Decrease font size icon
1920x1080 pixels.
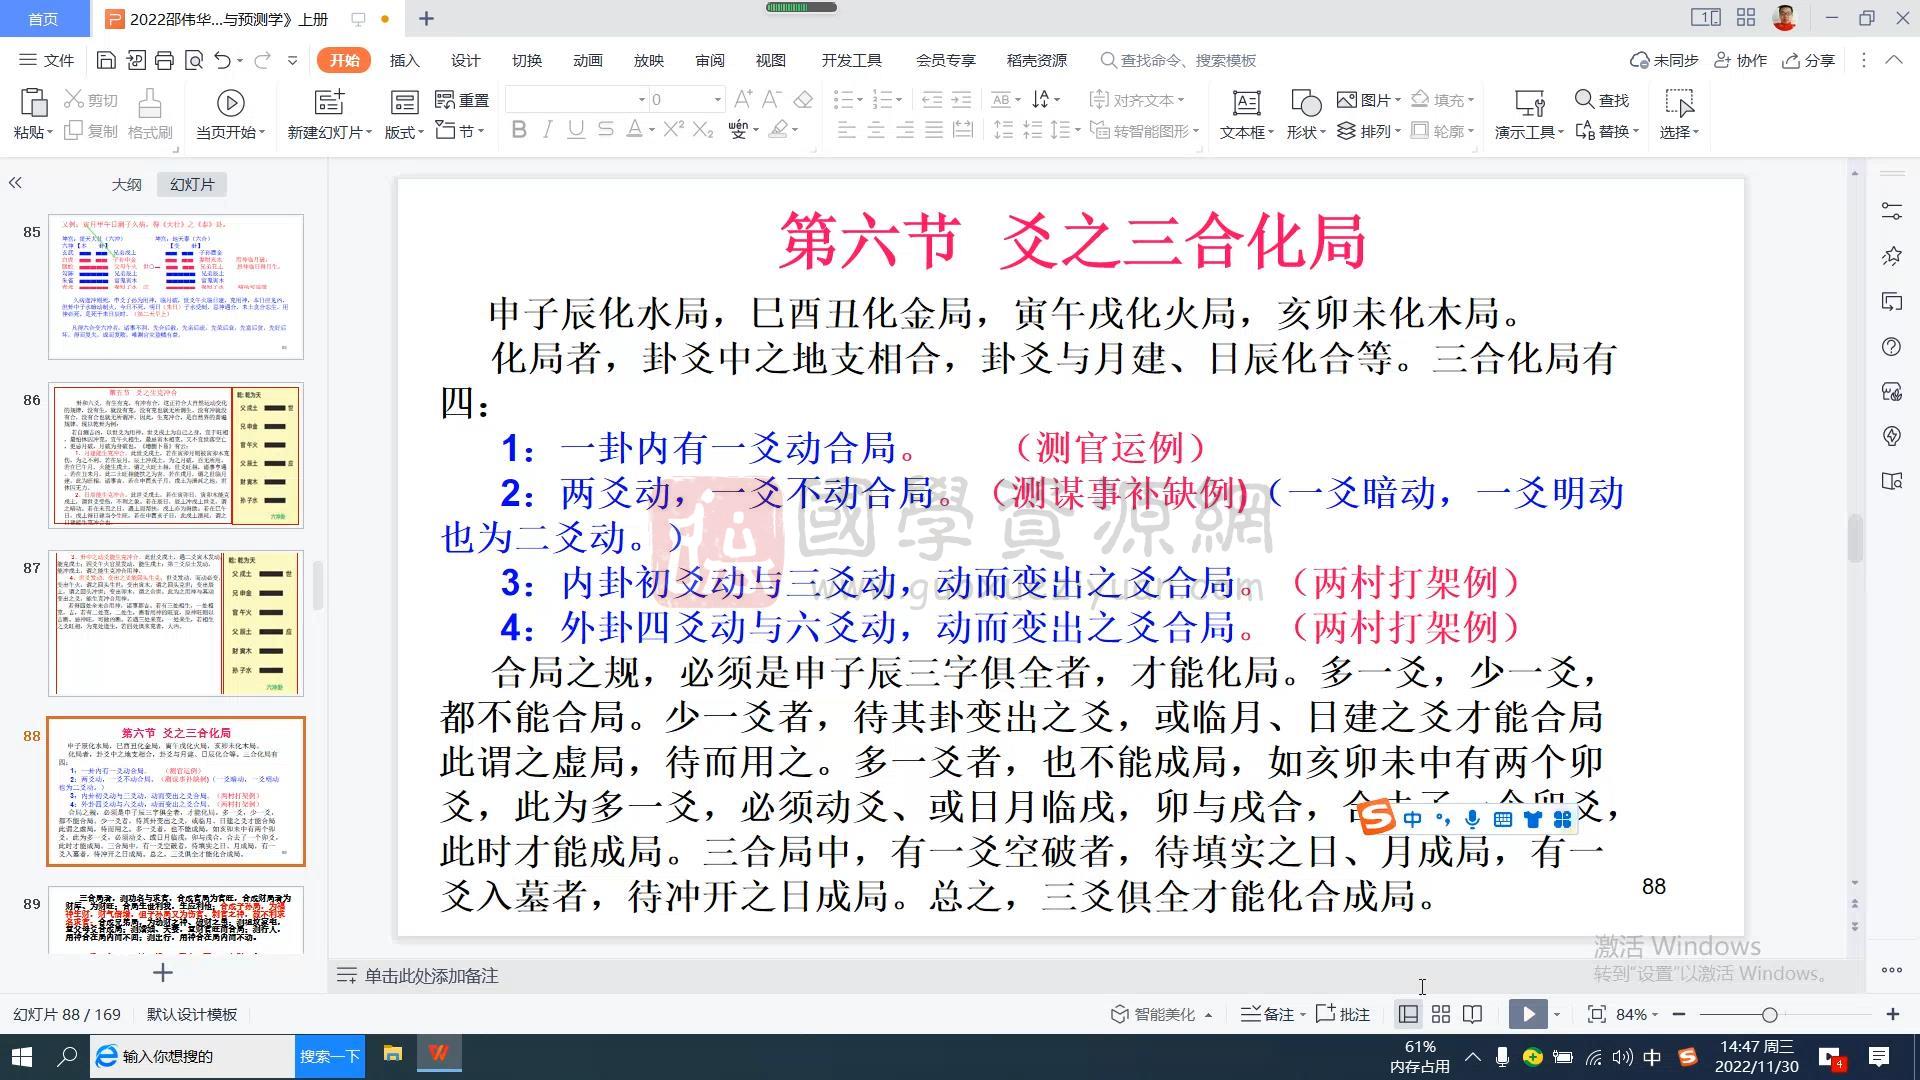coord(771,100)
